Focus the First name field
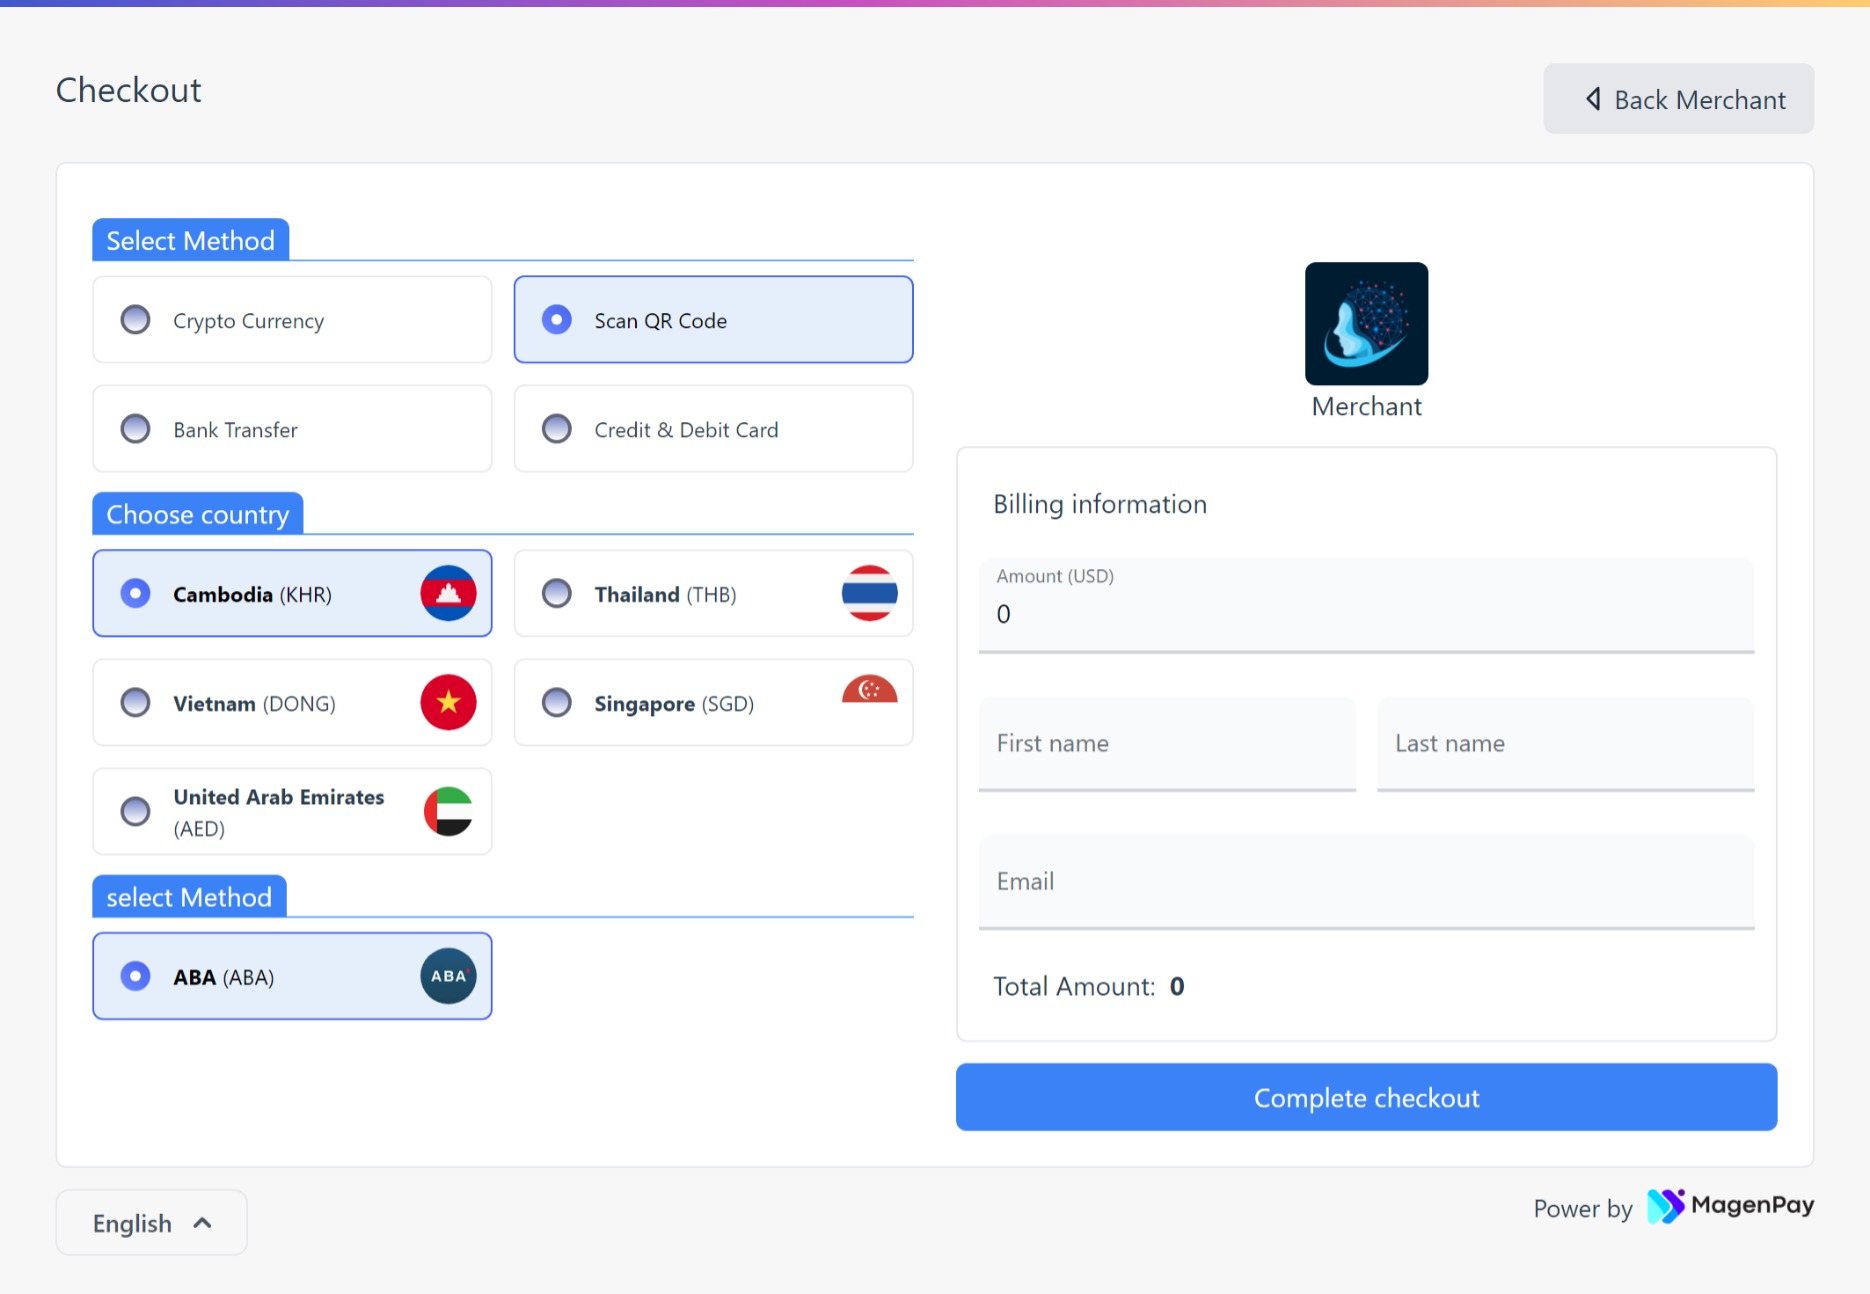The width and height of the screenshot is (1870, 1294). pyautogui.click(x=1167, y=744)
